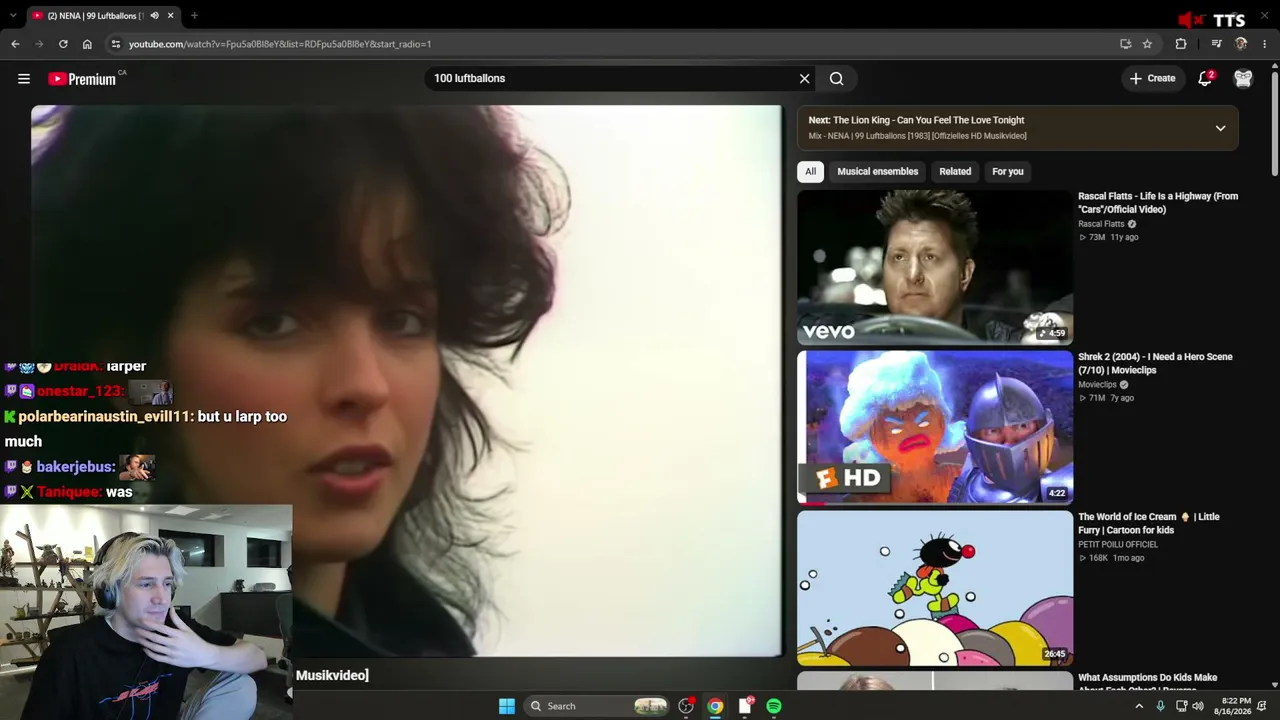1280x720 pixels.
Task: Open the media controls toolbar button
Action: point(1216,44)
